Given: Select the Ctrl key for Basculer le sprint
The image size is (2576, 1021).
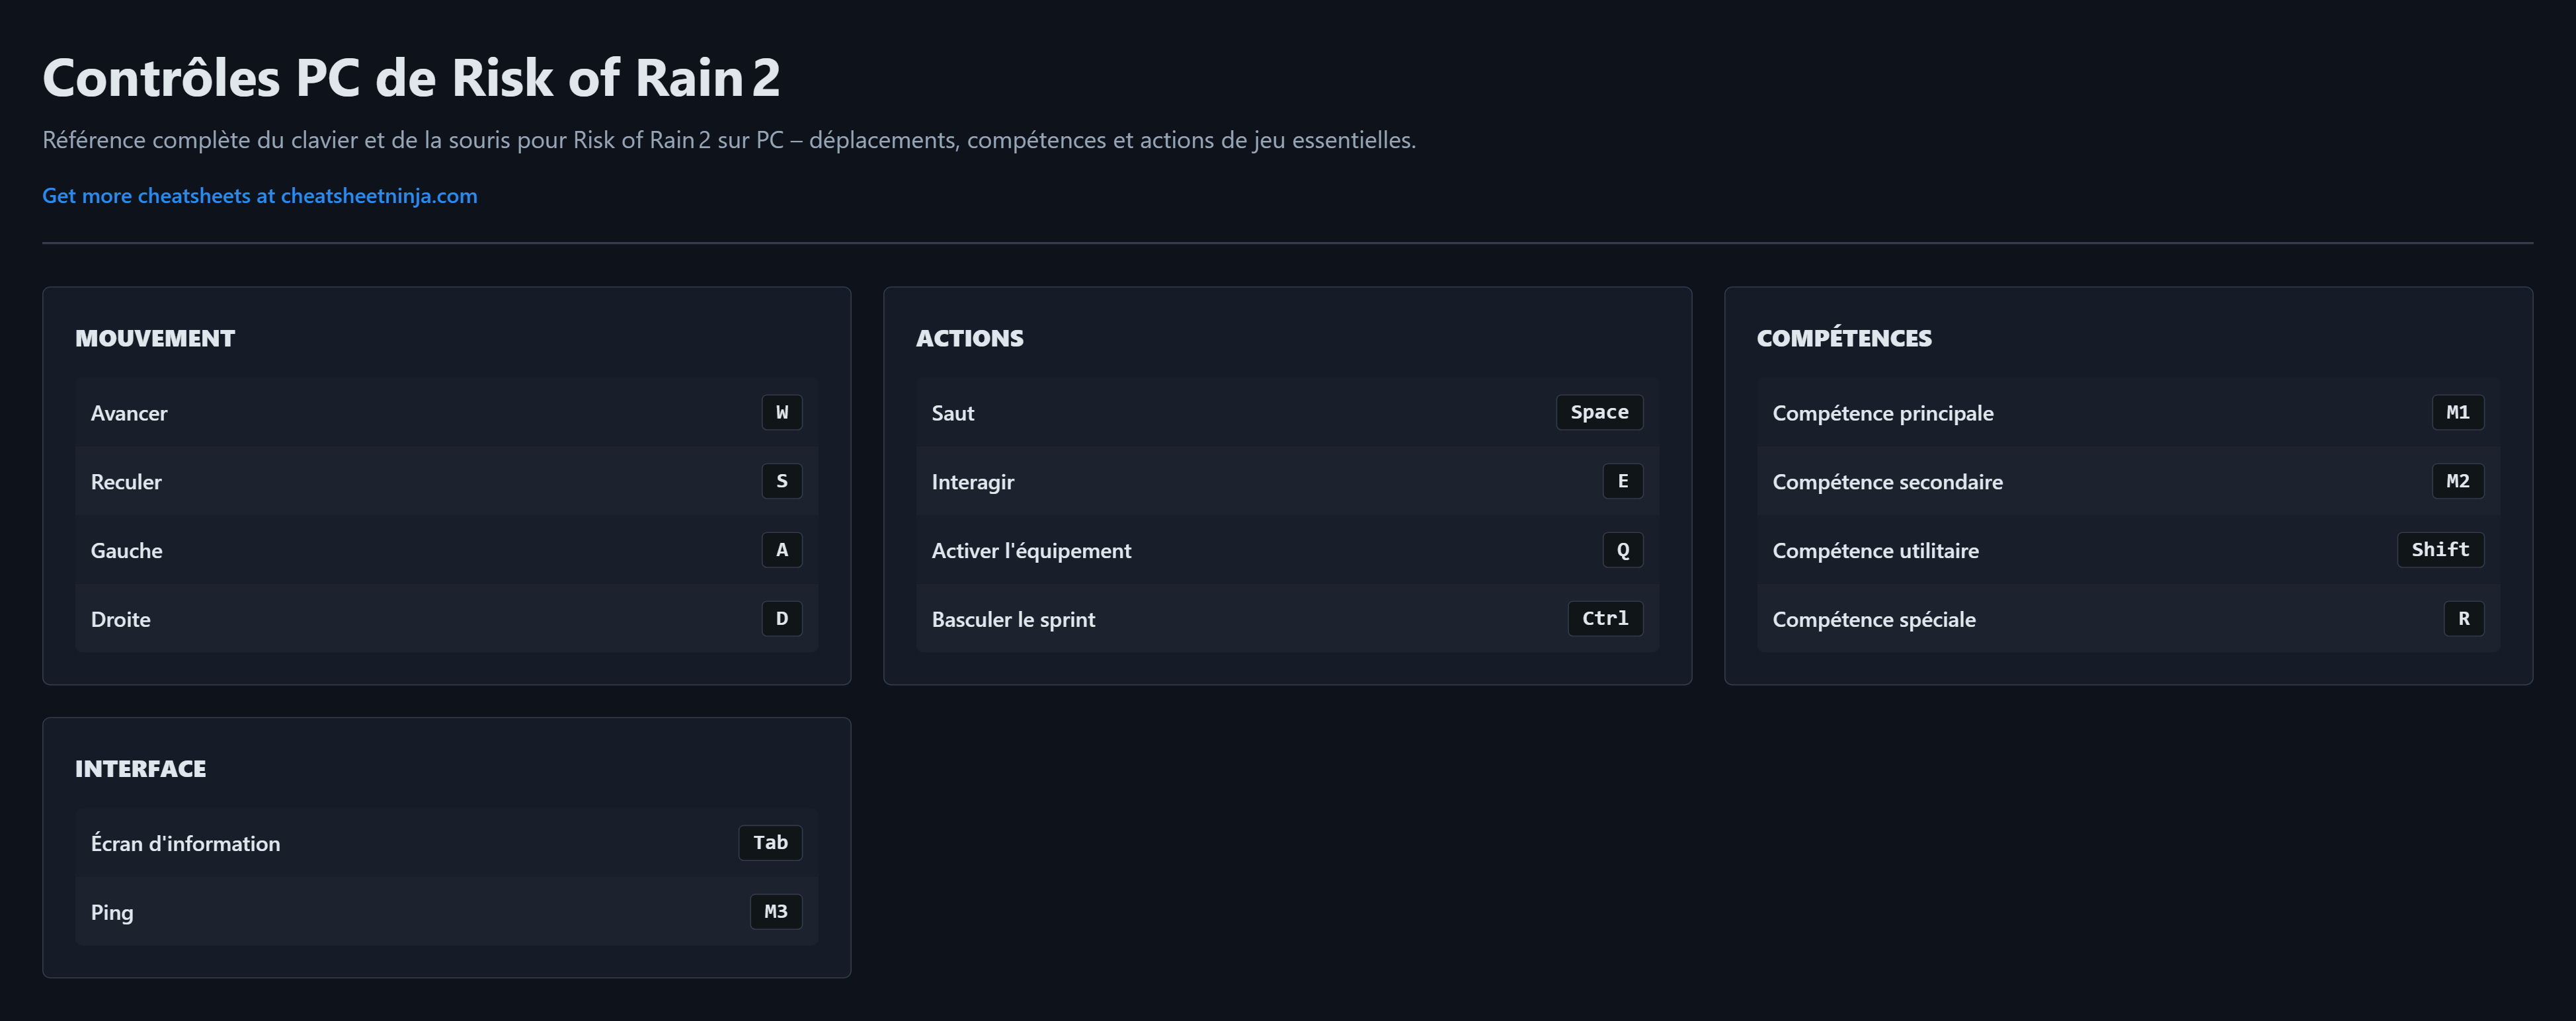Looking at the screenshot, I should click(1604, 618).
